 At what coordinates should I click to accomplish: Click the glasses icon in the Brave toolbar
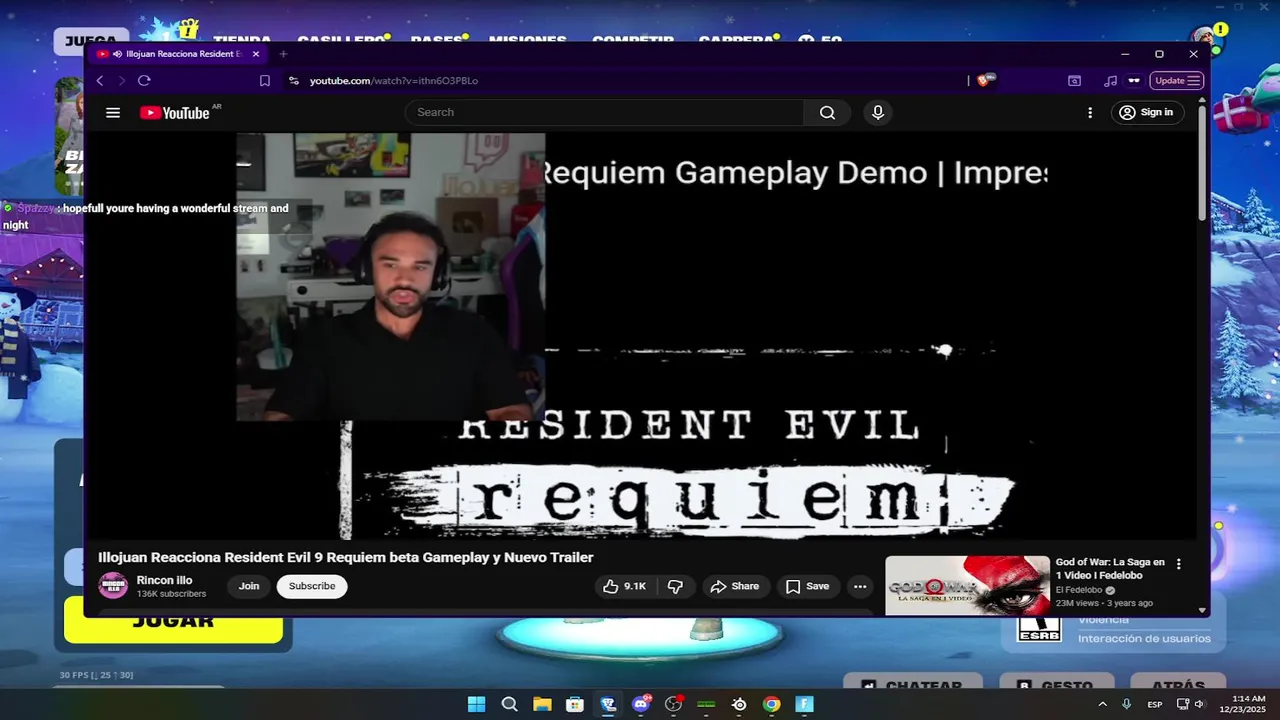[x=1134, y=81]
